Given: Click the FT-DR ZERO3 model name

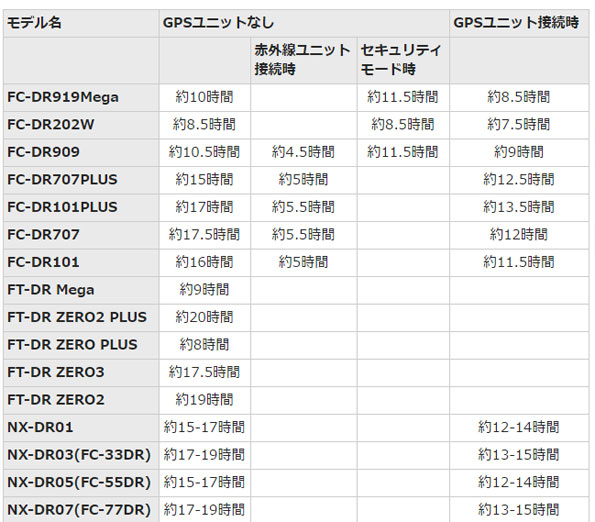Looking at the screenshot, I should coord(55,372).
